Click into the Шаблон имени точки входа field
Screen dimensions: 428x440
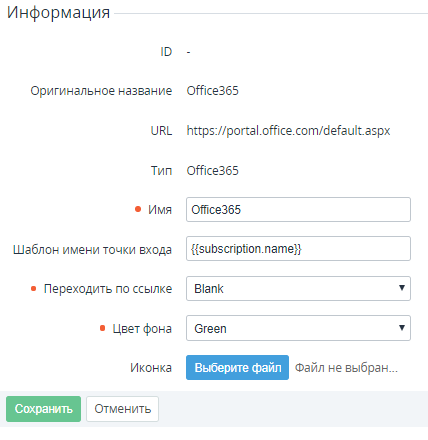tap(298, 249)
